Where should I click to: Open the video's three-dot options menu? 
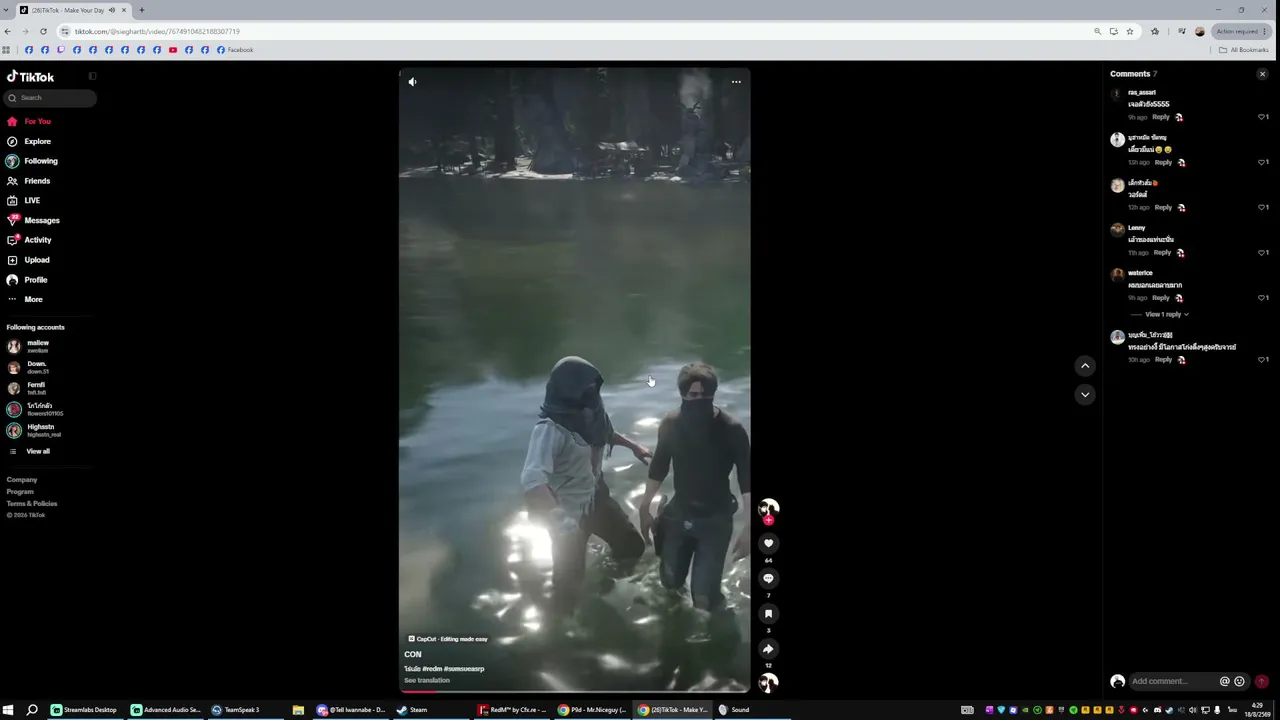736,82
